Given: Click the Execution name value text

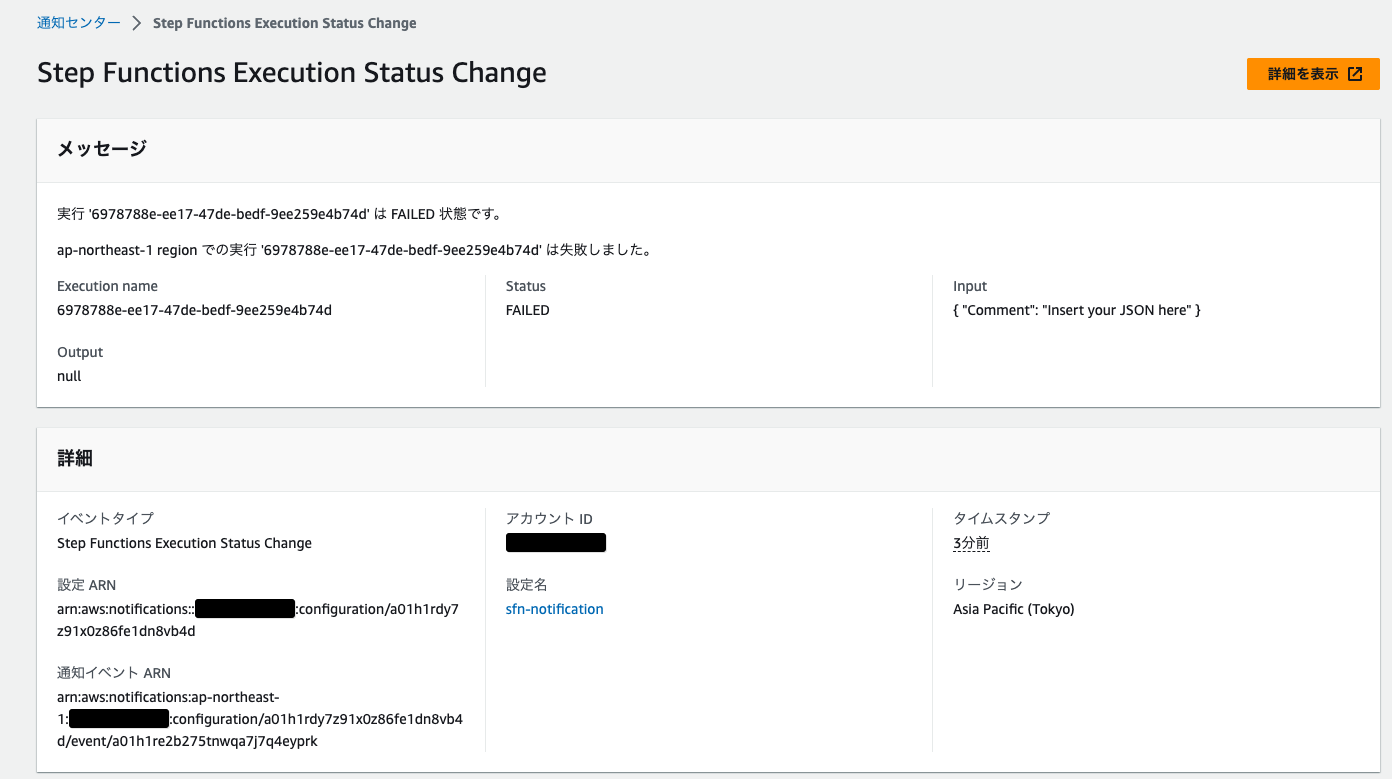Looking at the screenshot, I should [195, 309].
